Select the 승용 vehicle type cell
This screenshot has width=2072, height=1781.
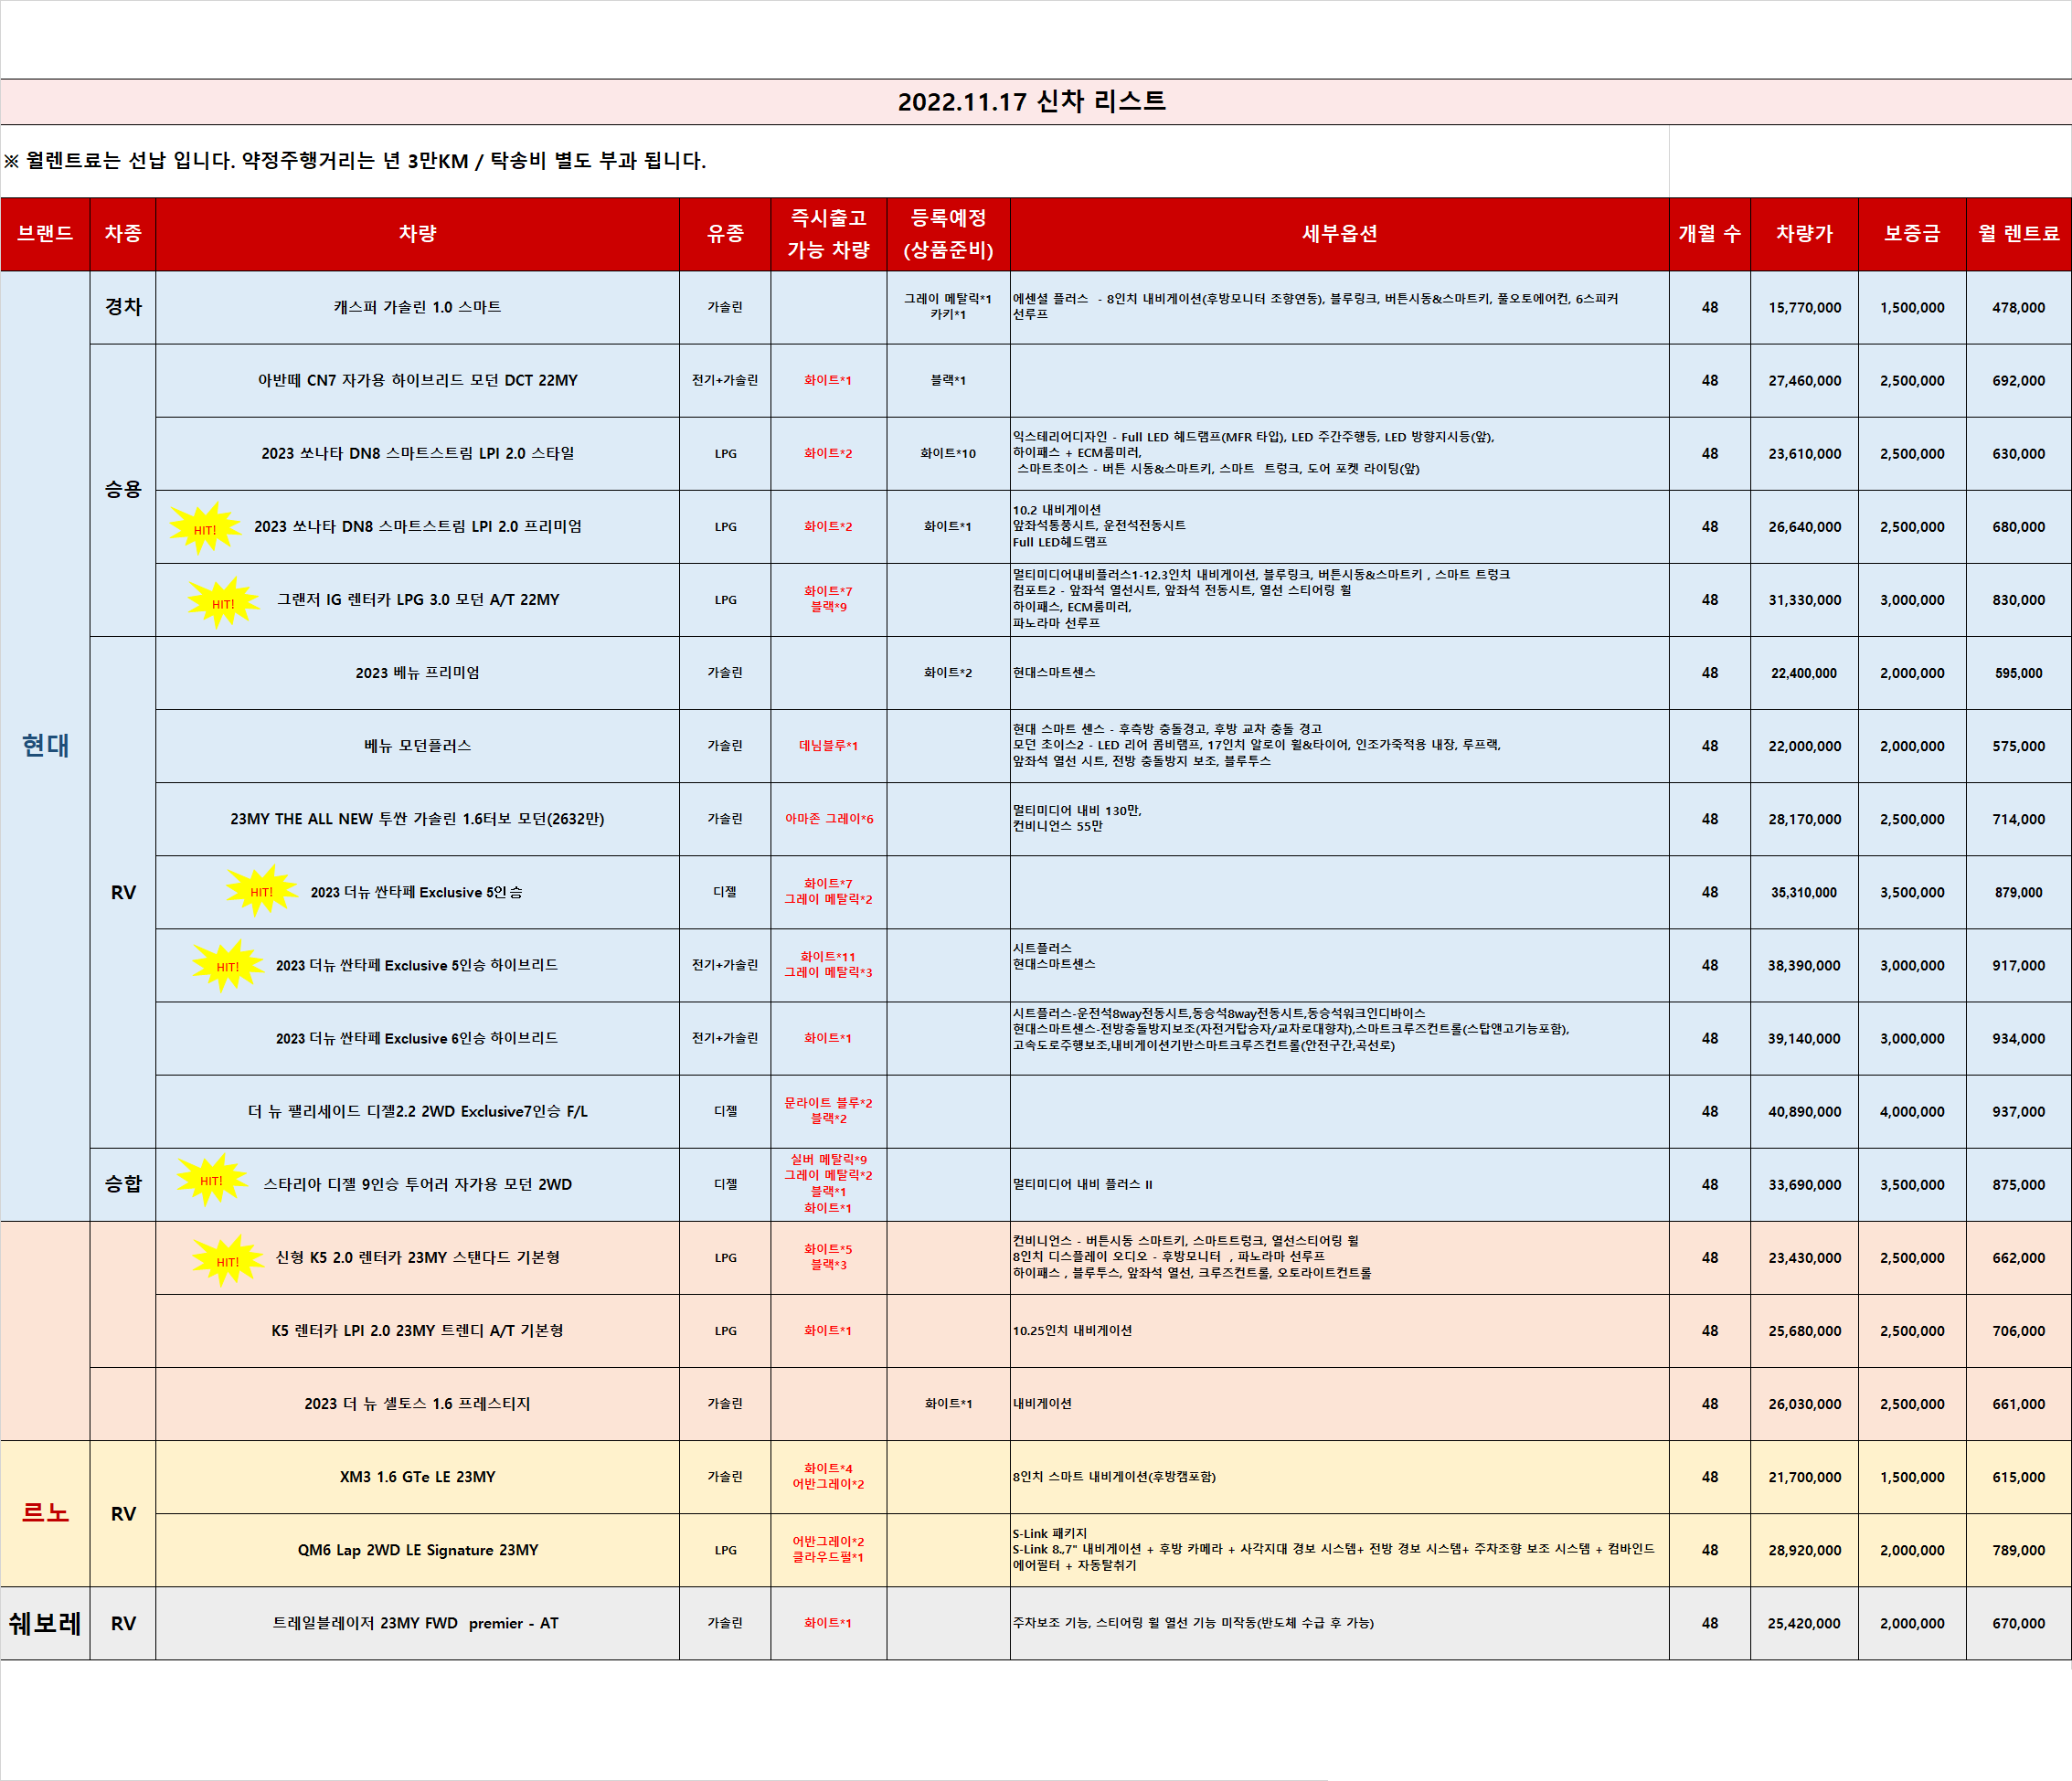click(x=123, y=490)
